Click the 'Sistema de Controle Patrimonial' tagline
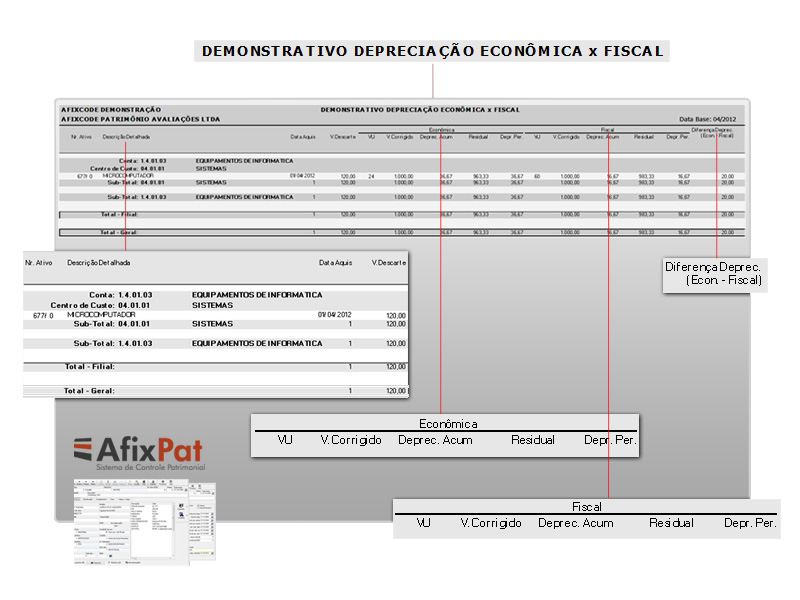Image resolution: width=800 pixels, height=600 pixels. point(151,467)
